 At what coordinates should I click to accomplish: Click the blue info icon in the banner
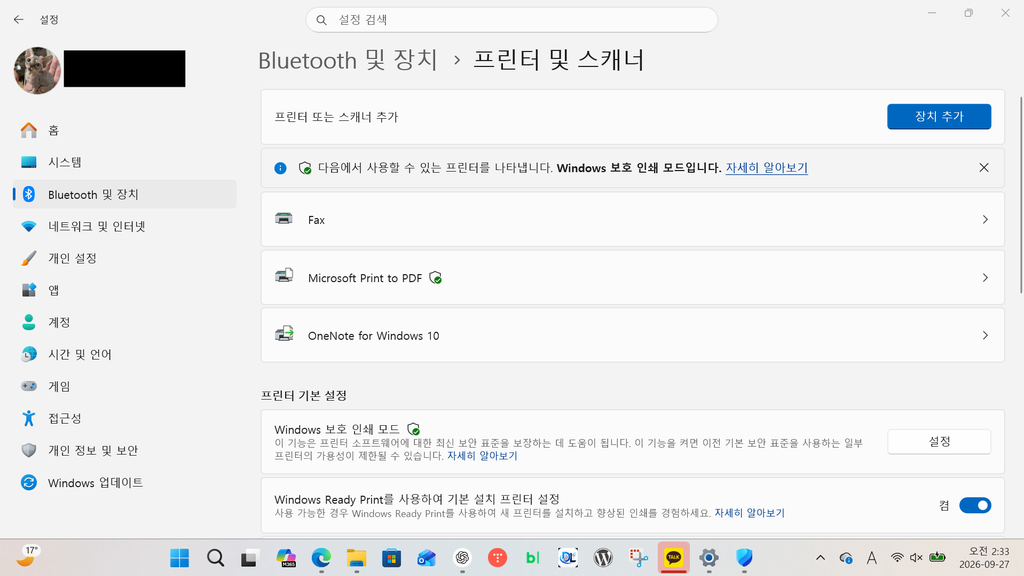(x=280, y=168)
